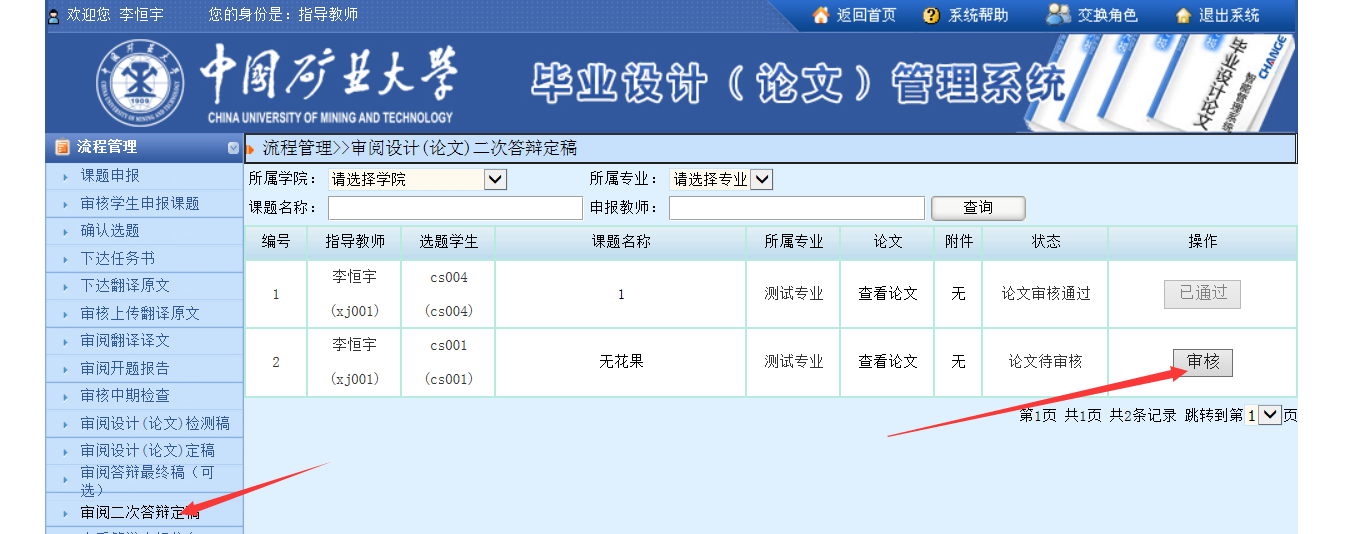Click 审核 button for 无花果 row

[1203, 362]
